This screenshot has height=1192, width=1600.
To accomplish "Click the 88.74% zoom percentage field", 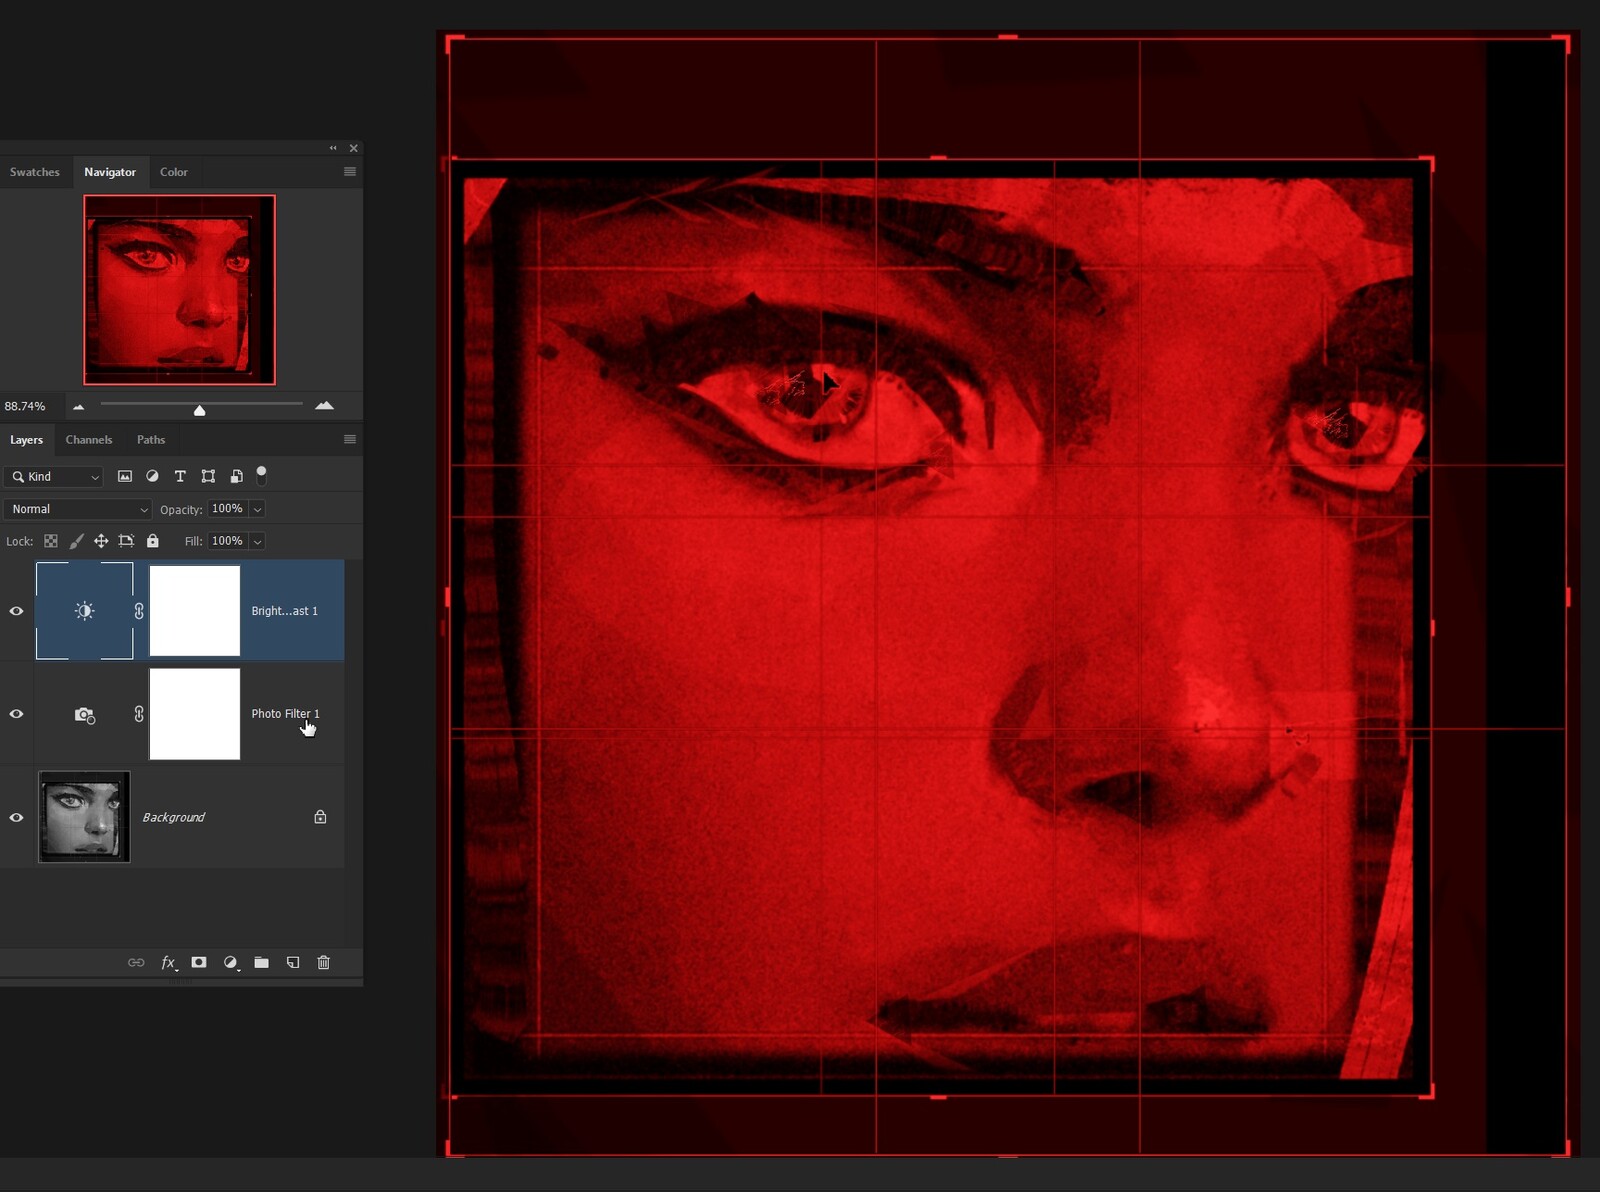I will tap(25, 406).
